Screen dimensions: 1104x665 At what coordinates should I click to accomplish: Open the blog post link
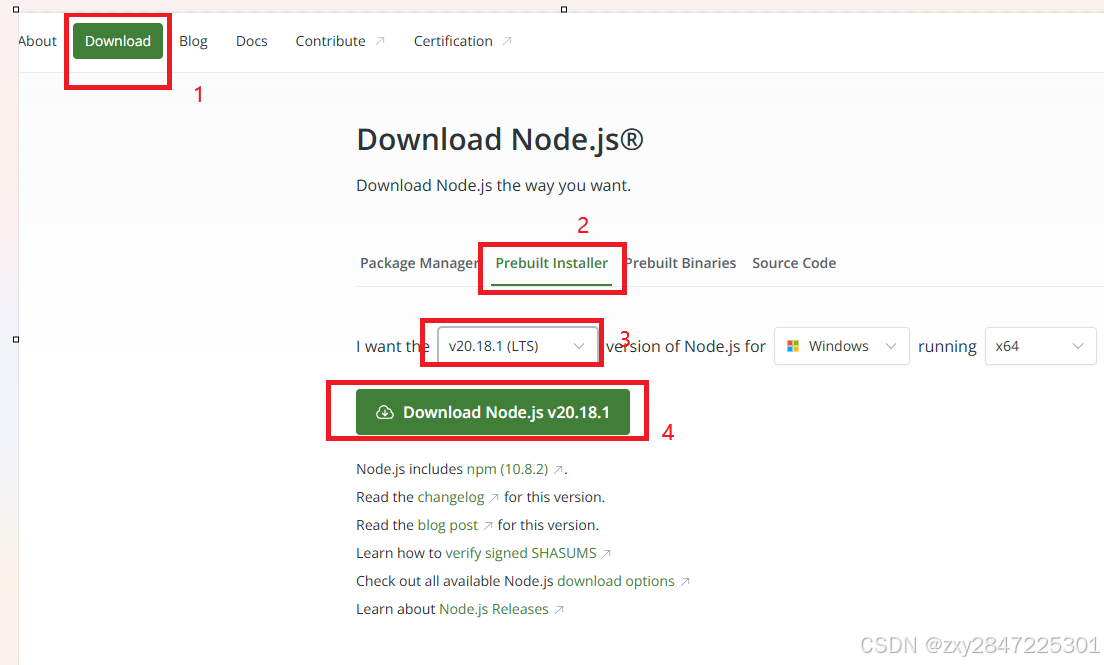448,526
